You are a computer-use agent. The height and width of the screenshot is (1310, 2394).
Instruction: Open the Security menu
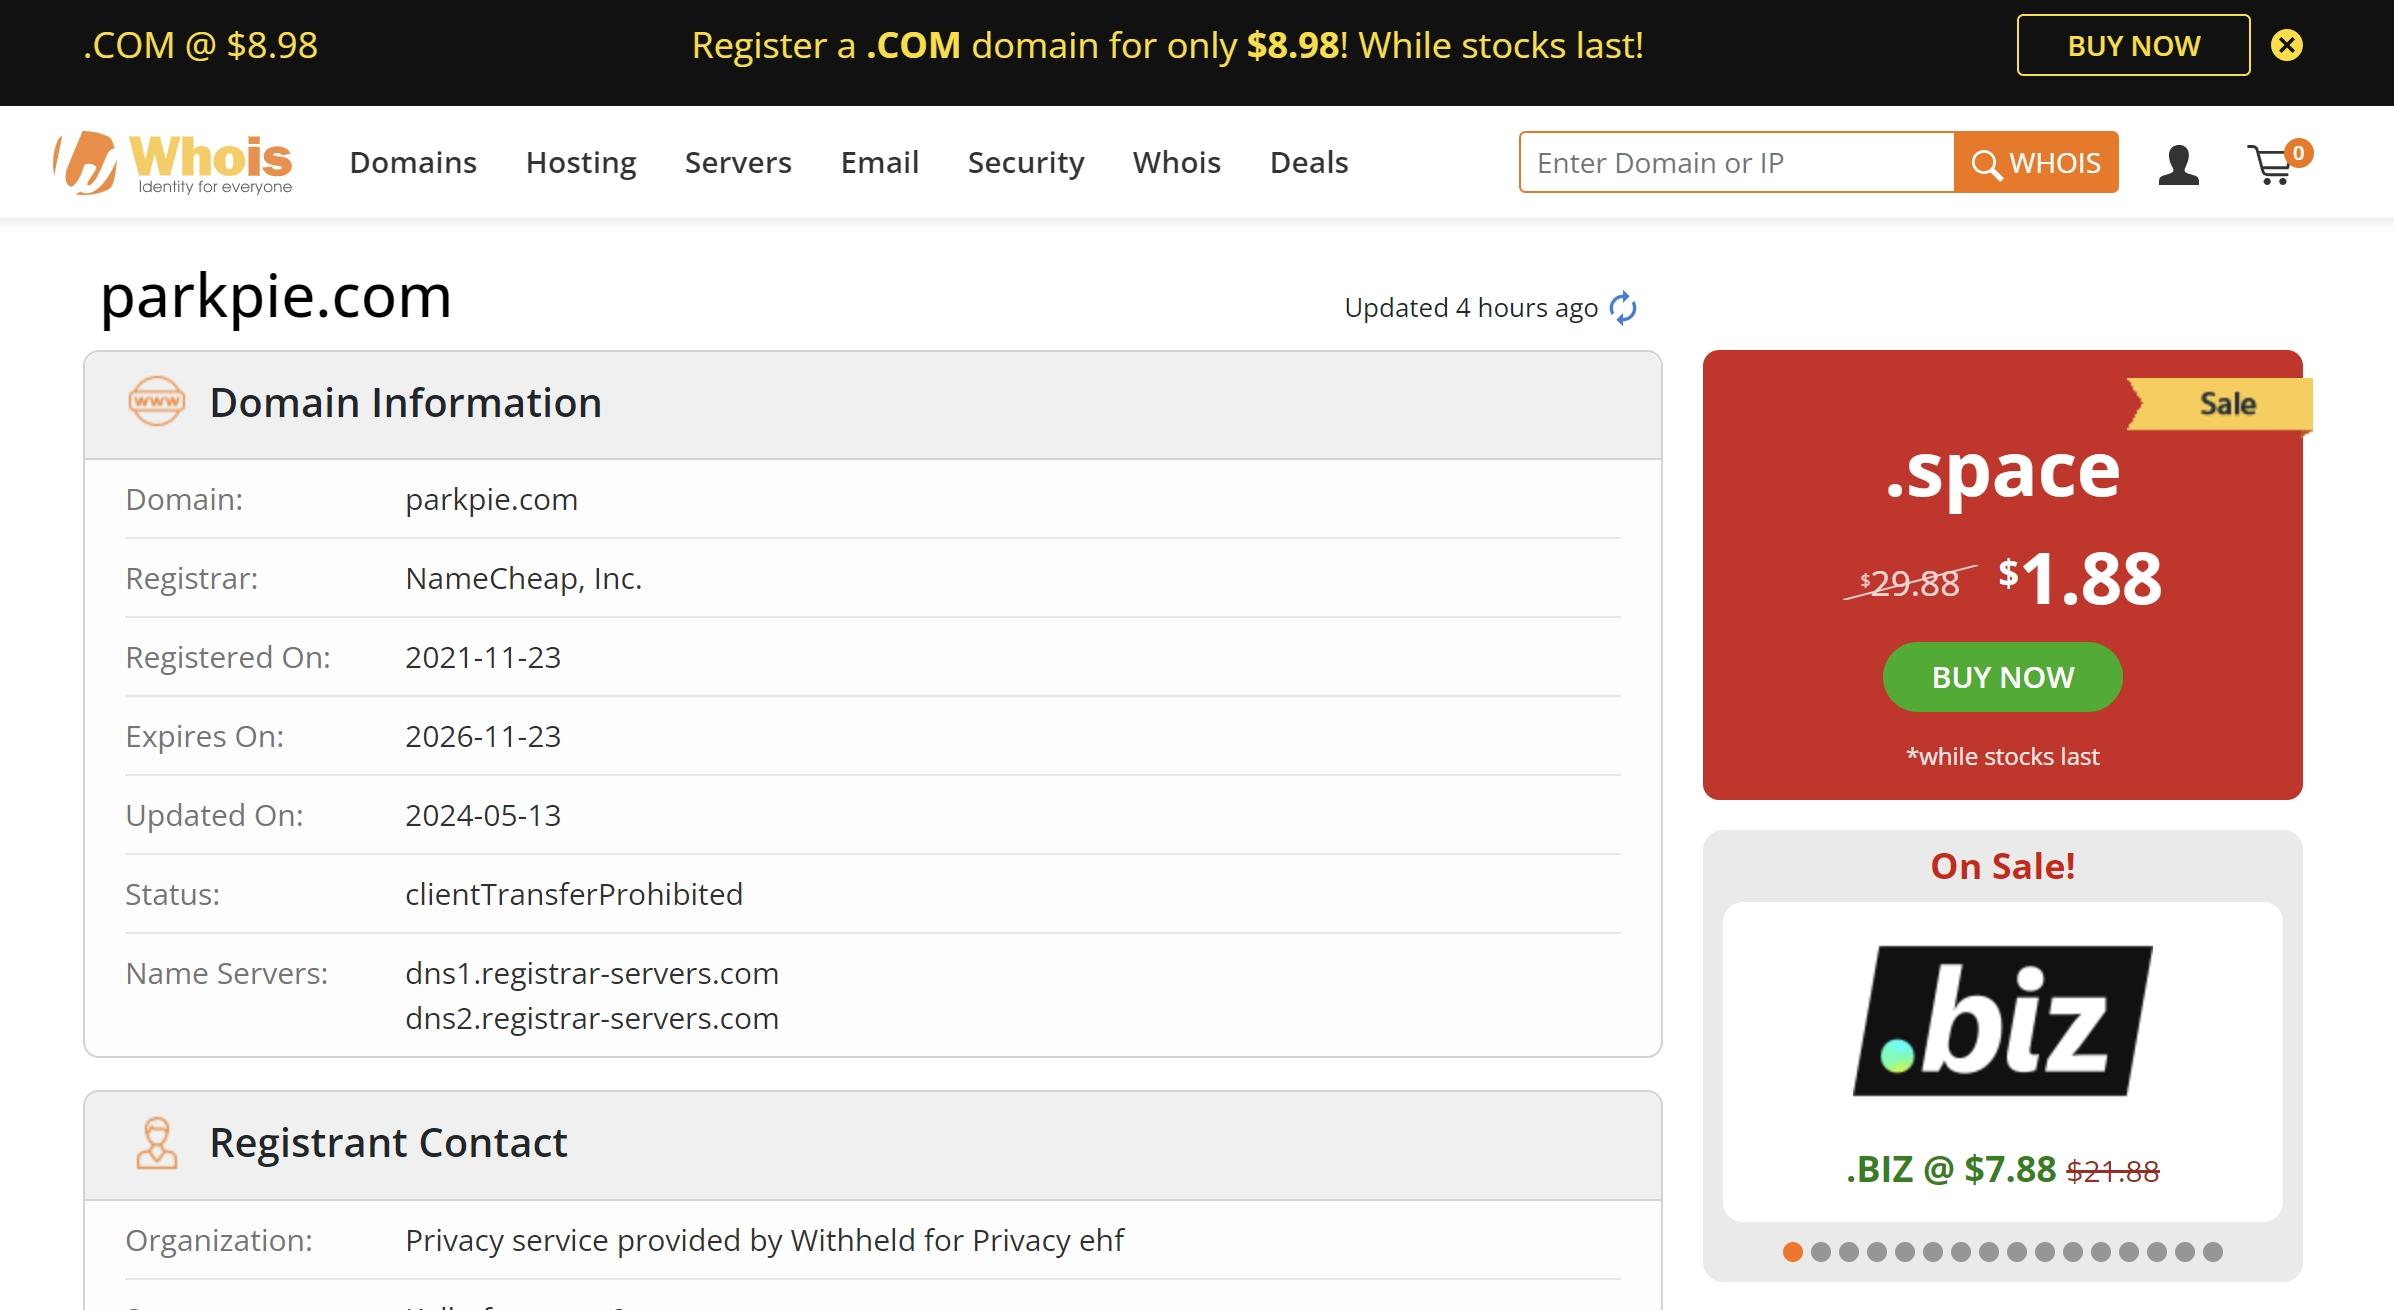[x=1026, y=162]
